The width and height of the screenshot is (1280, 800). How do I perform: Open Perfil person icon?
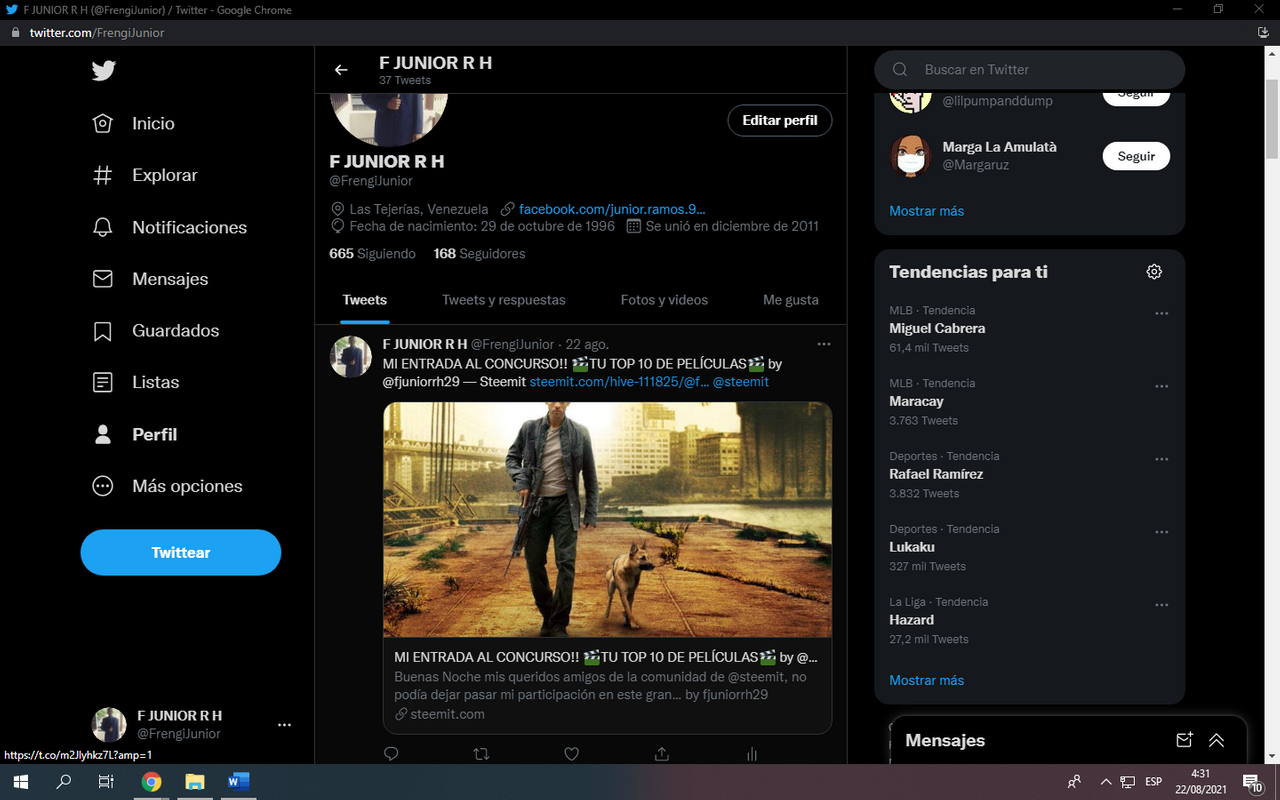click(102, 434)
